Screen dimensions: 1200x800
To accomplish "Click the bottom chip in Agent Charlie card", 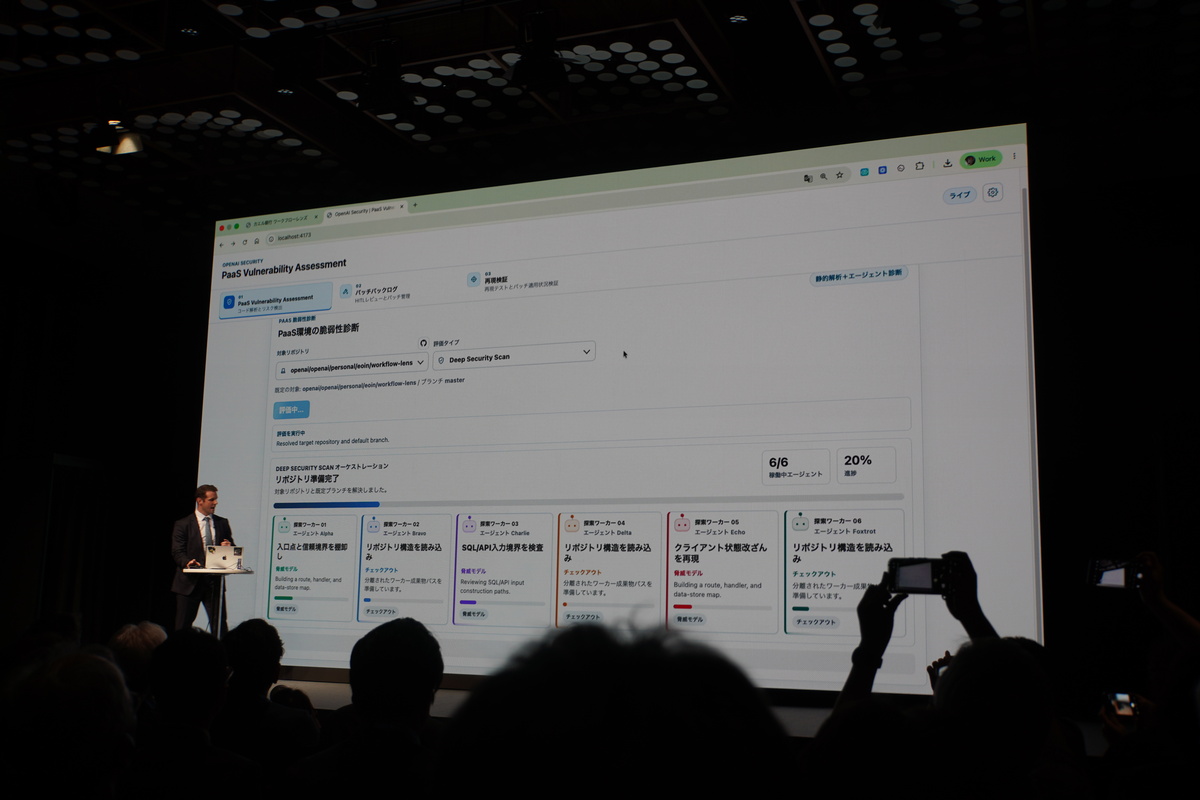I will (474, 614).
